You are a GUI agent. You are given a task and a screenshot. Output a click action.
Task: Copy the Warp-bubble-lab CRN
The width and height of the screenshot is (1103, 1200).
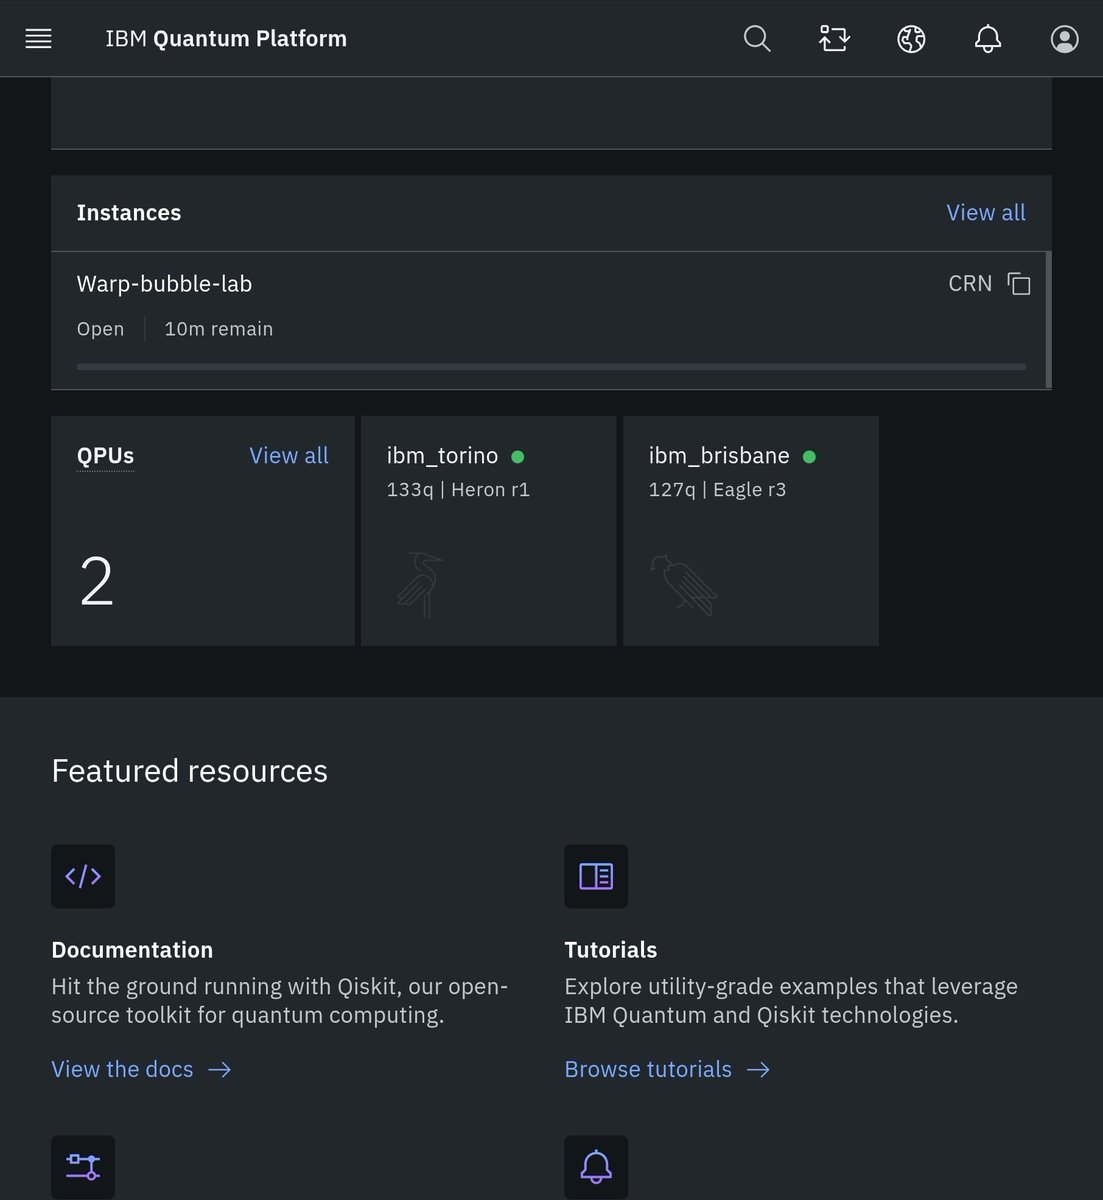tap(1019, 284)
